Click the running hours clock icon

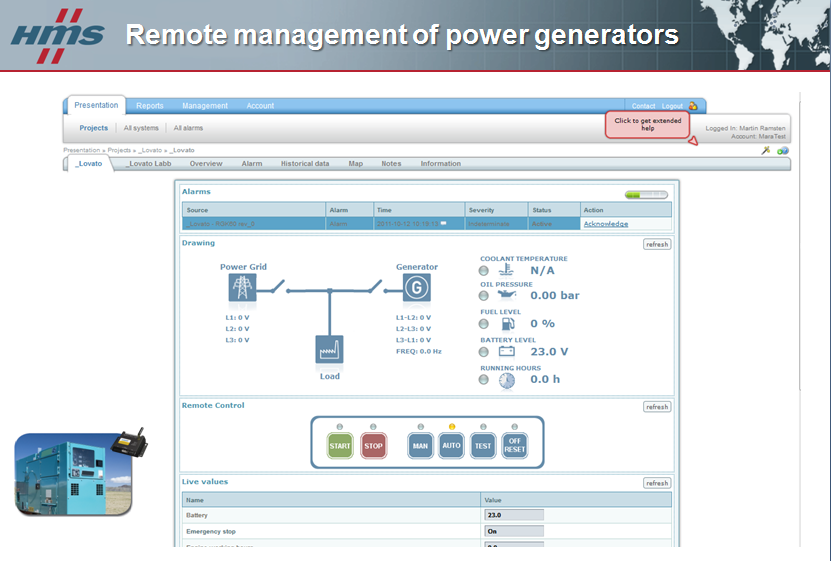coord(507,380)
